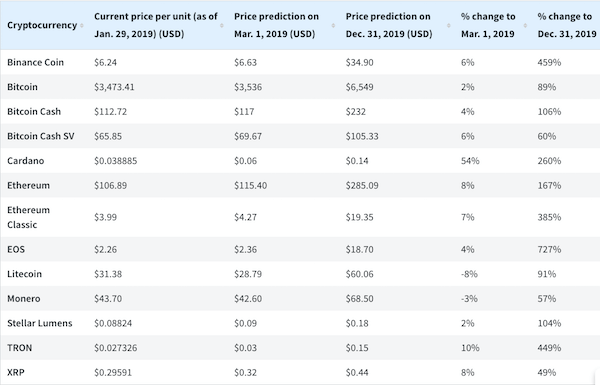Select the Cryptocurrency column header

pyautogui.click(x=42, y=25)
